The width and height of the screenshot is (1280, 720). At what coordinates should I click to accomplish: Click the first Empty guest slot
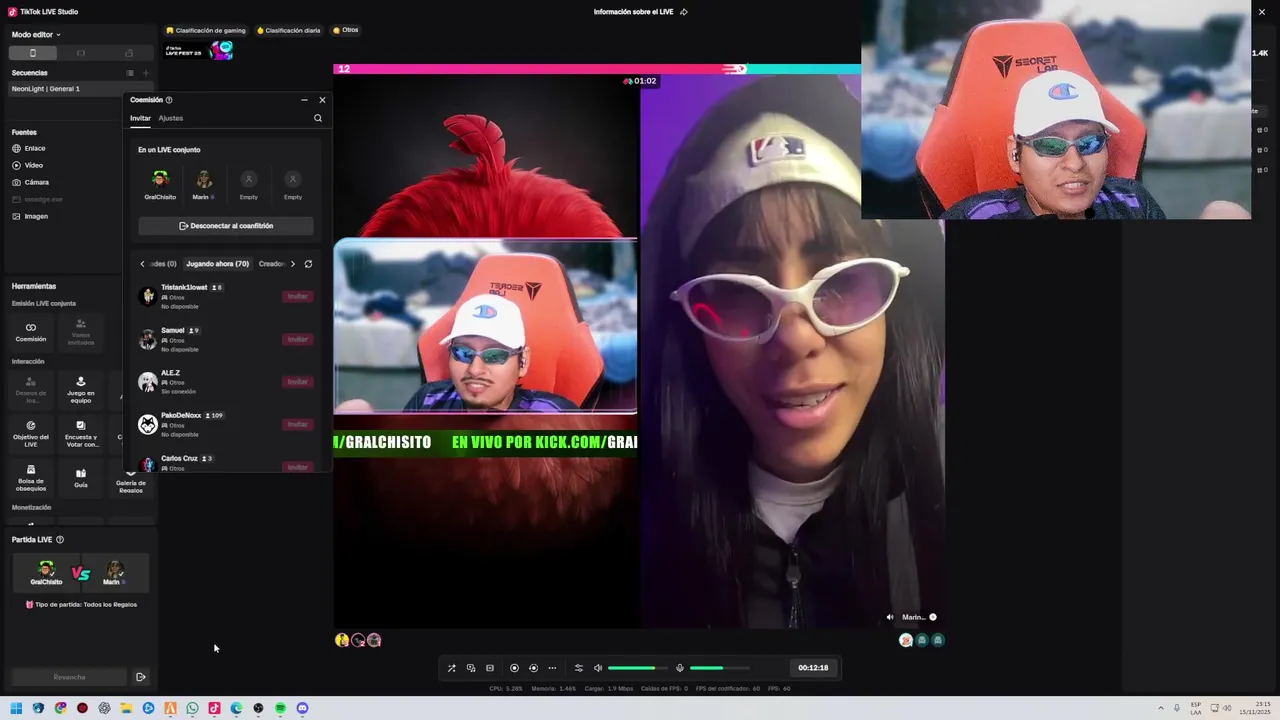[x=249, y=180]
